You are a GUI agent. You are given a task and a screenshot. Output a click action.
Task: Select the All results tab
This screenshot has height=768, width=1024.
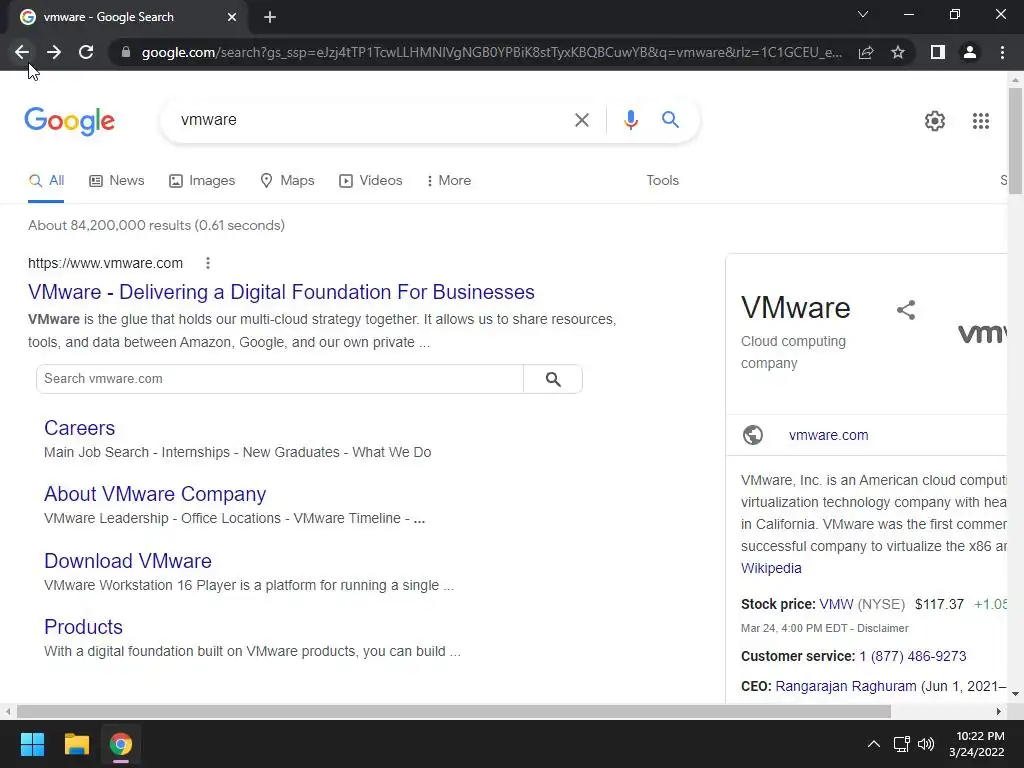(46, 181)
